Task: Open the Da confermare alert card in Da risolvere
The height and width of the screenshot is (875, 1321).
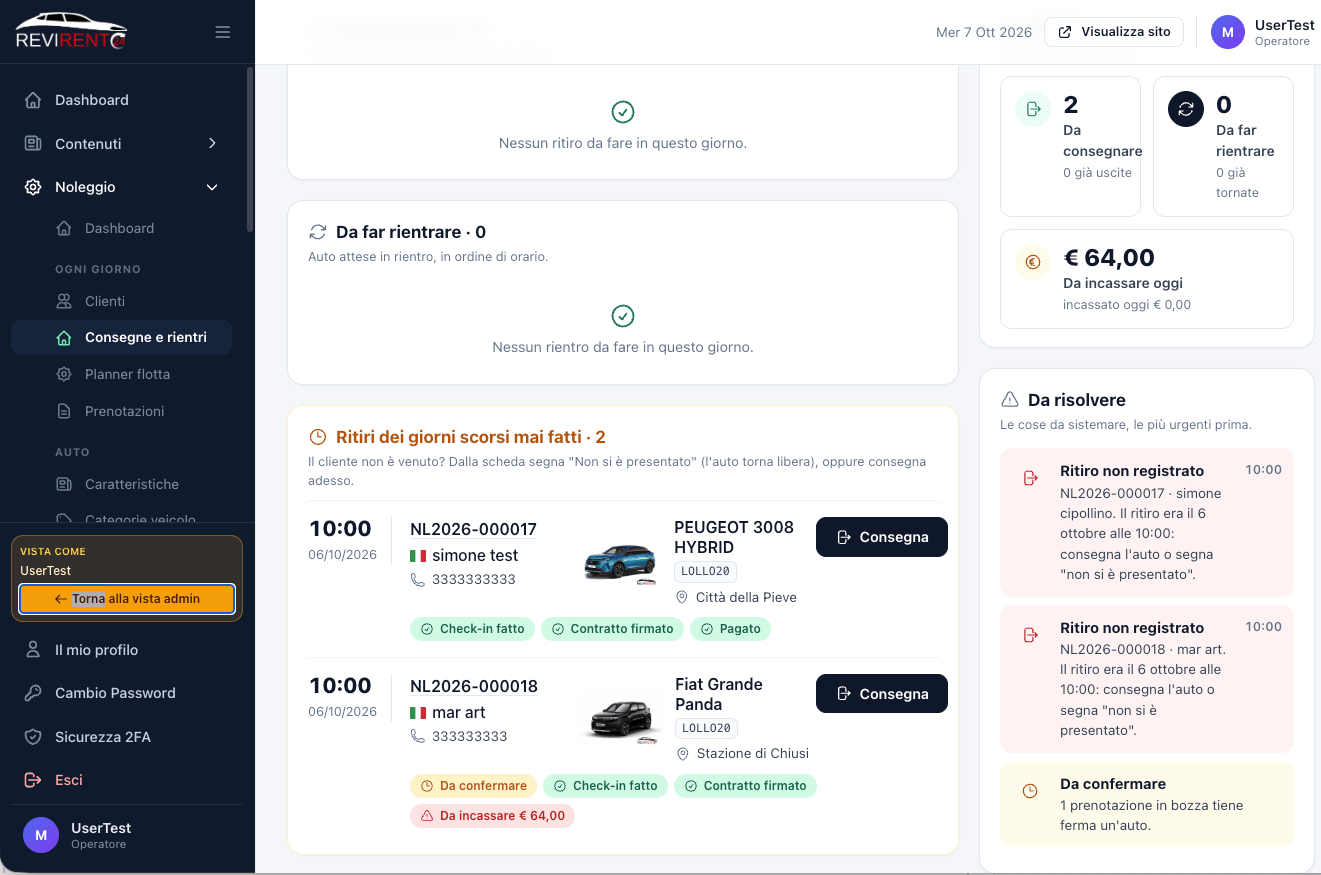Action: [x=1147, y=804]
